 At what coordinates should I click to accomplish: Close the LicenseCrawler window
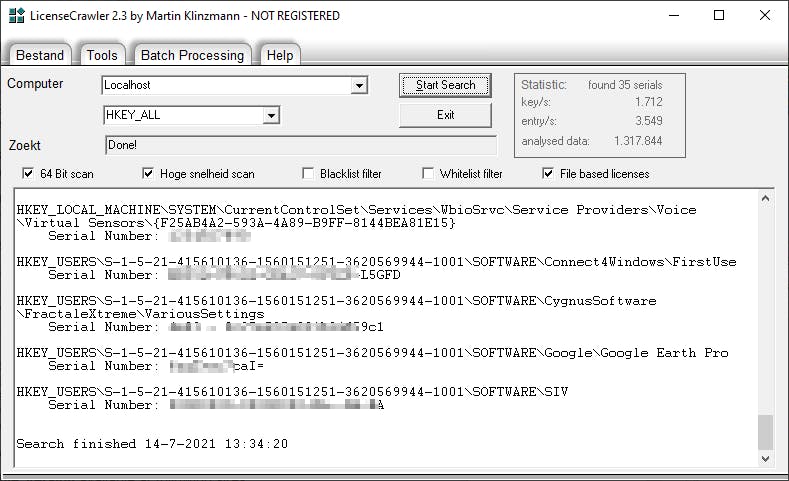point(765,15)
